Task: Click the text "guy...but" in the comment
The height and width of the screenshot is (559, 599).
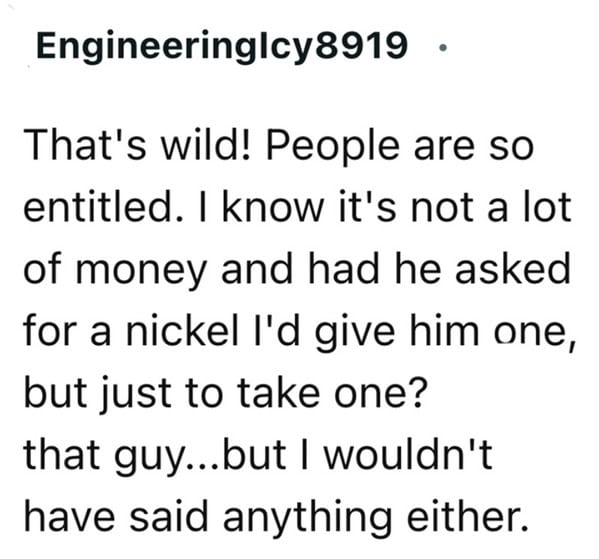Action: tap(199, 455)
